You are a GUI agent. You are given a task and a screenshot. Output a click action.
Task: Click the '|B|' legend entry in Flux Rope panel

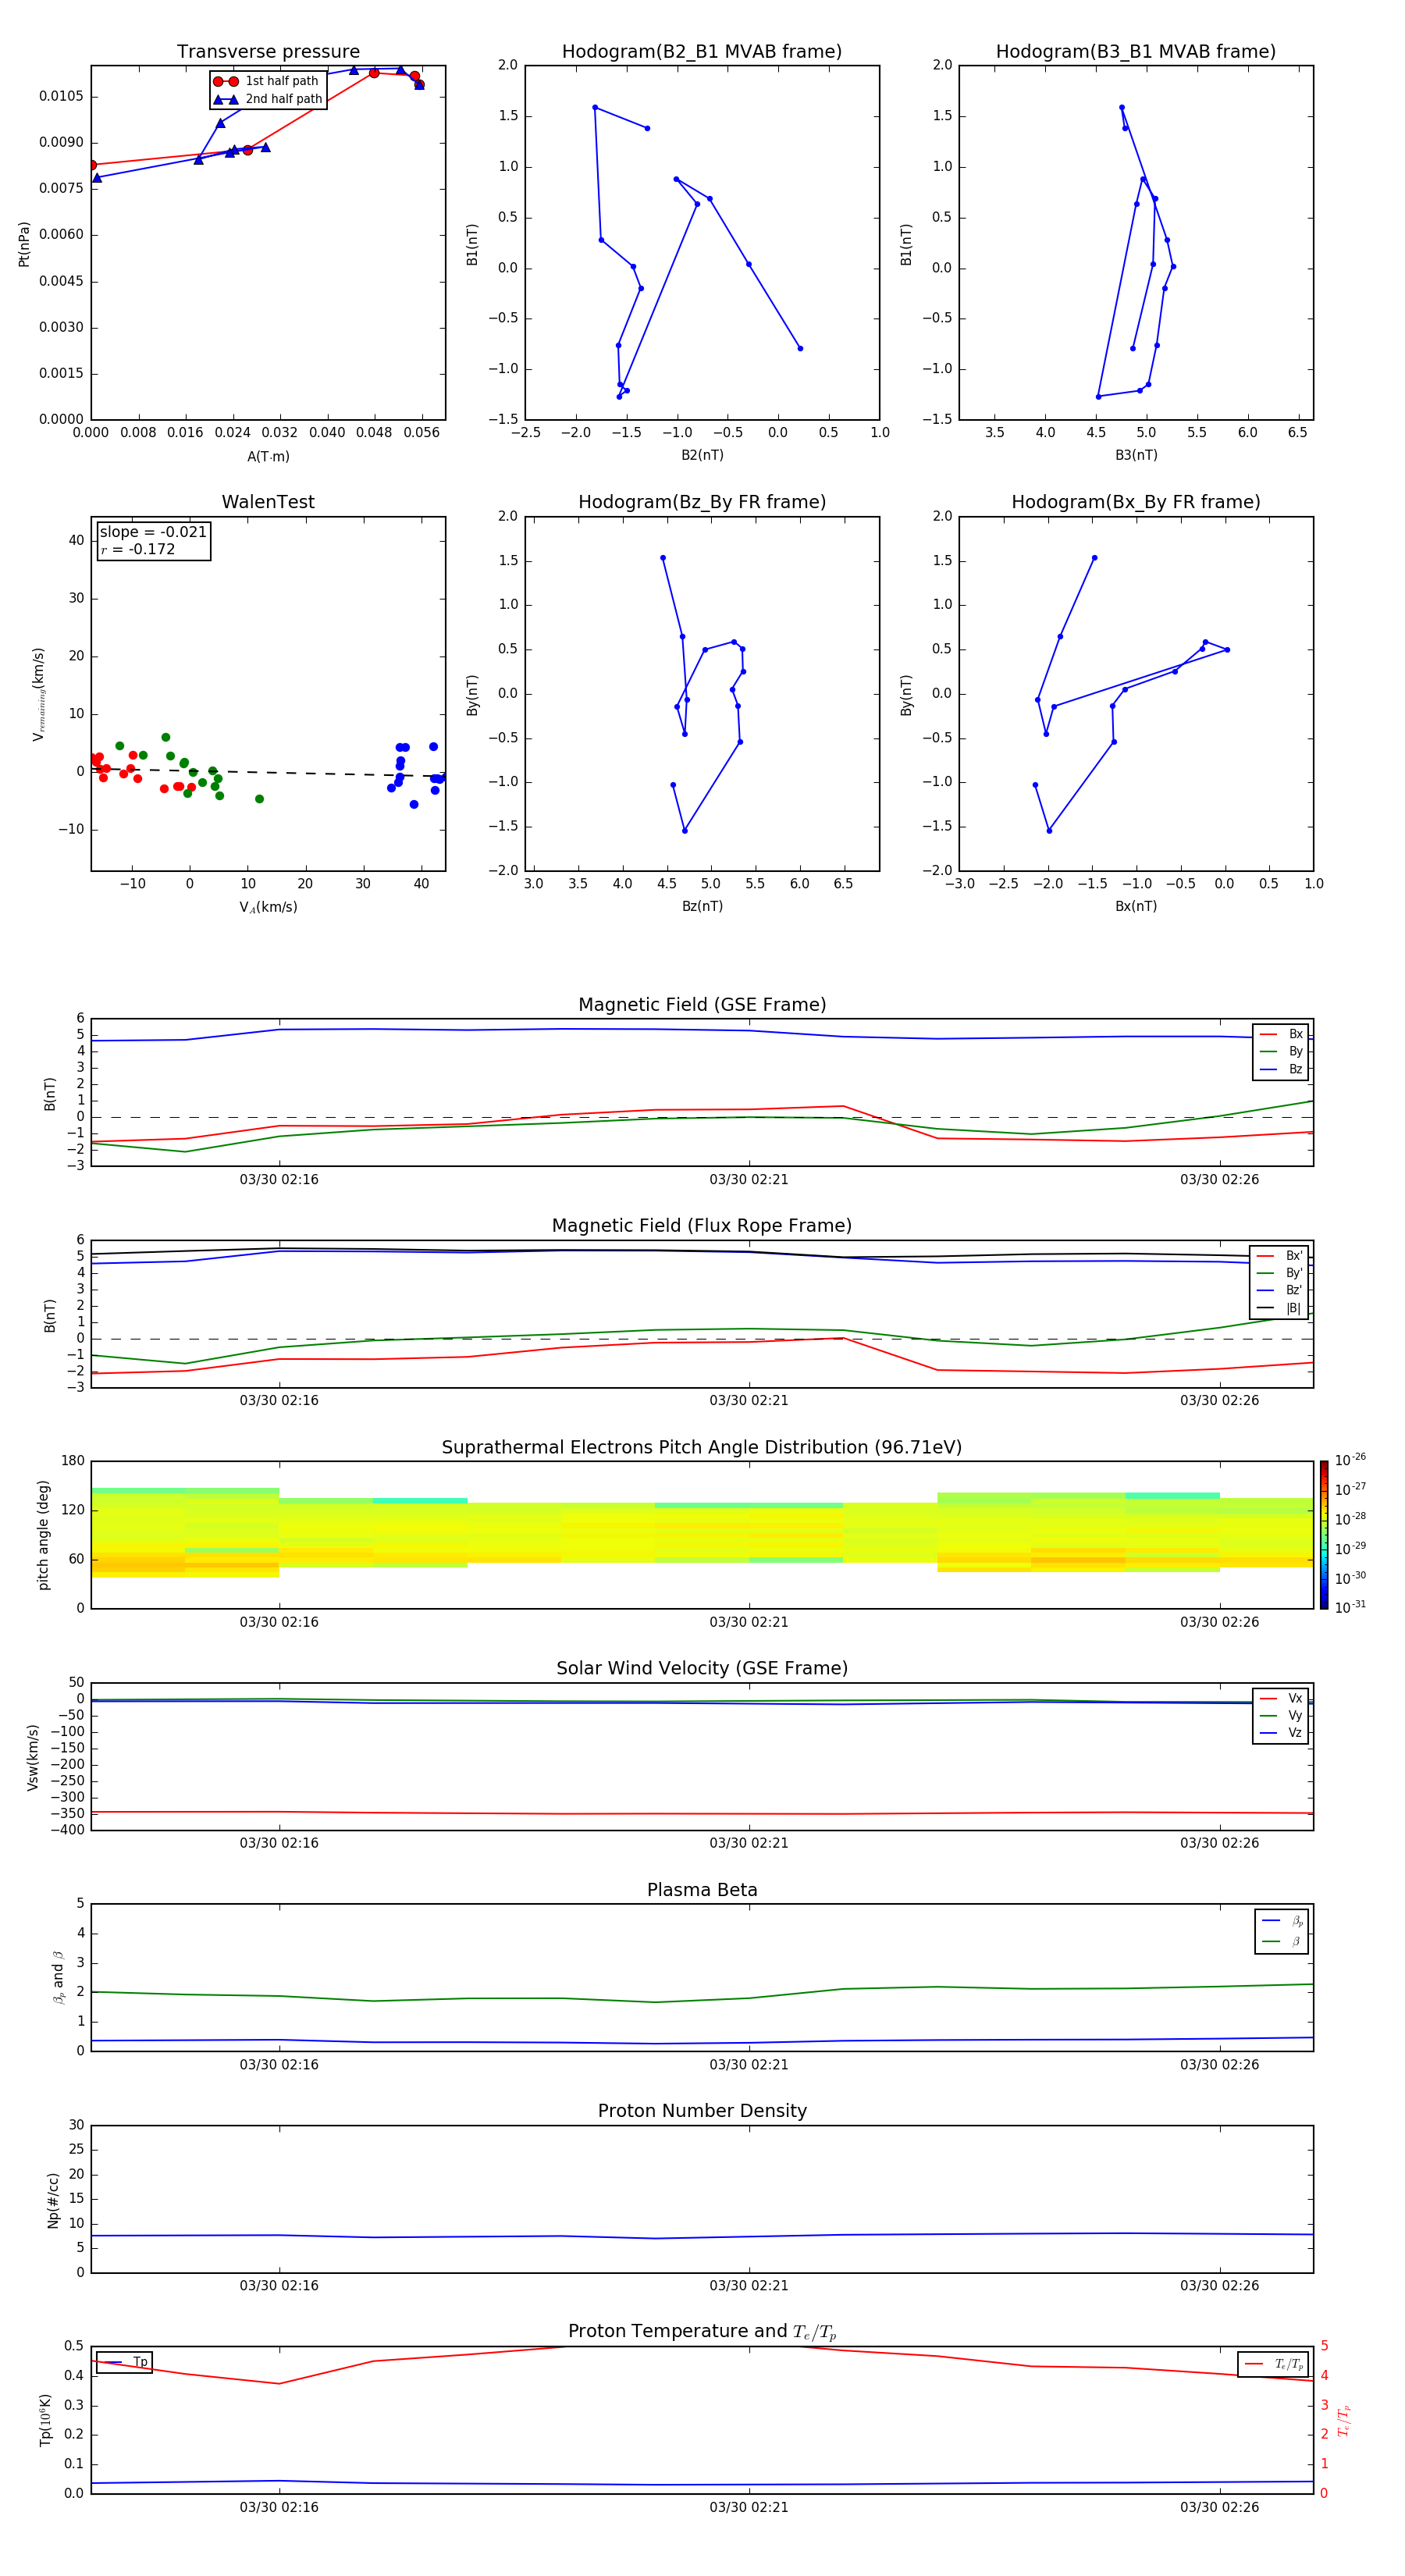1280,1308
